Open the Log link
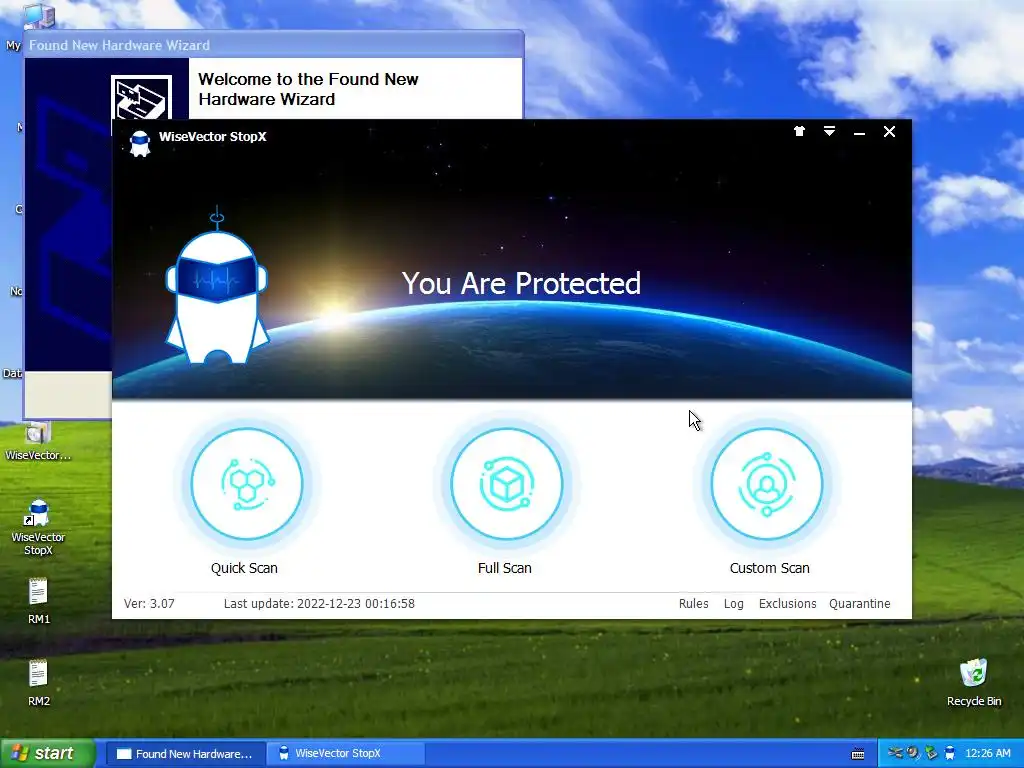This screenshot has height=768, width=1024. [x=733, y=603]
